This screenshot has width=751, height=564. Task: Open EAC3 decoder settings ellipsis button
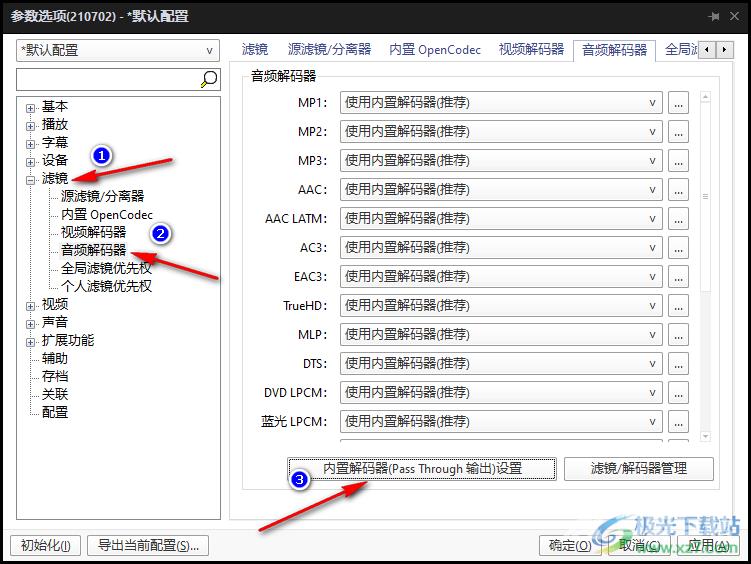tap(678, 276)
